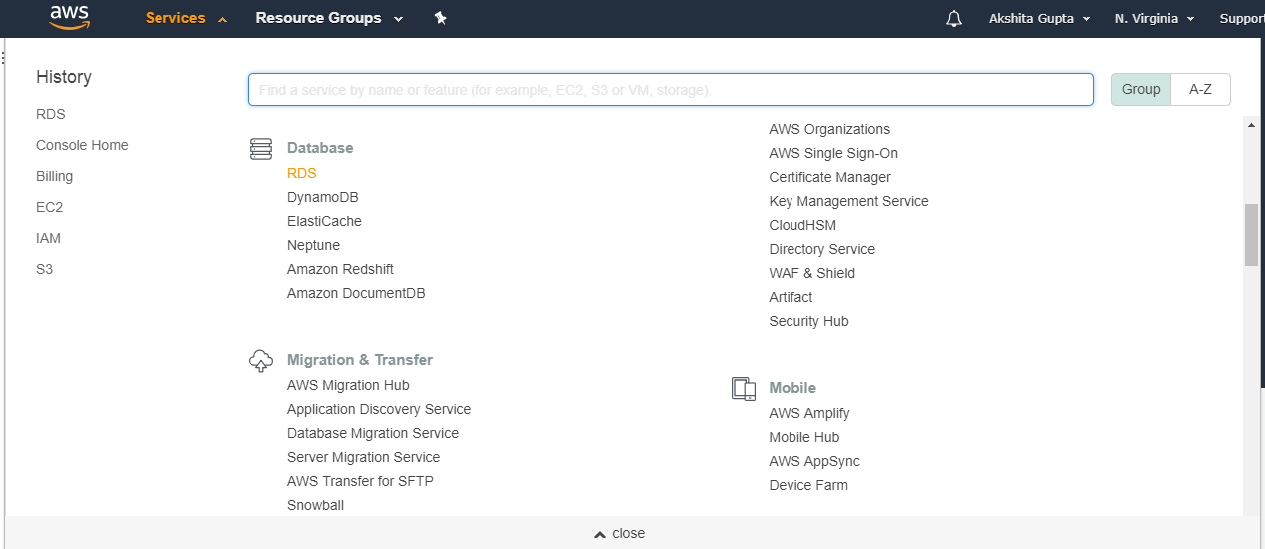Open WAF & Shield
This screenshot has width=1265, height=549.
click(x=812, y=273)
